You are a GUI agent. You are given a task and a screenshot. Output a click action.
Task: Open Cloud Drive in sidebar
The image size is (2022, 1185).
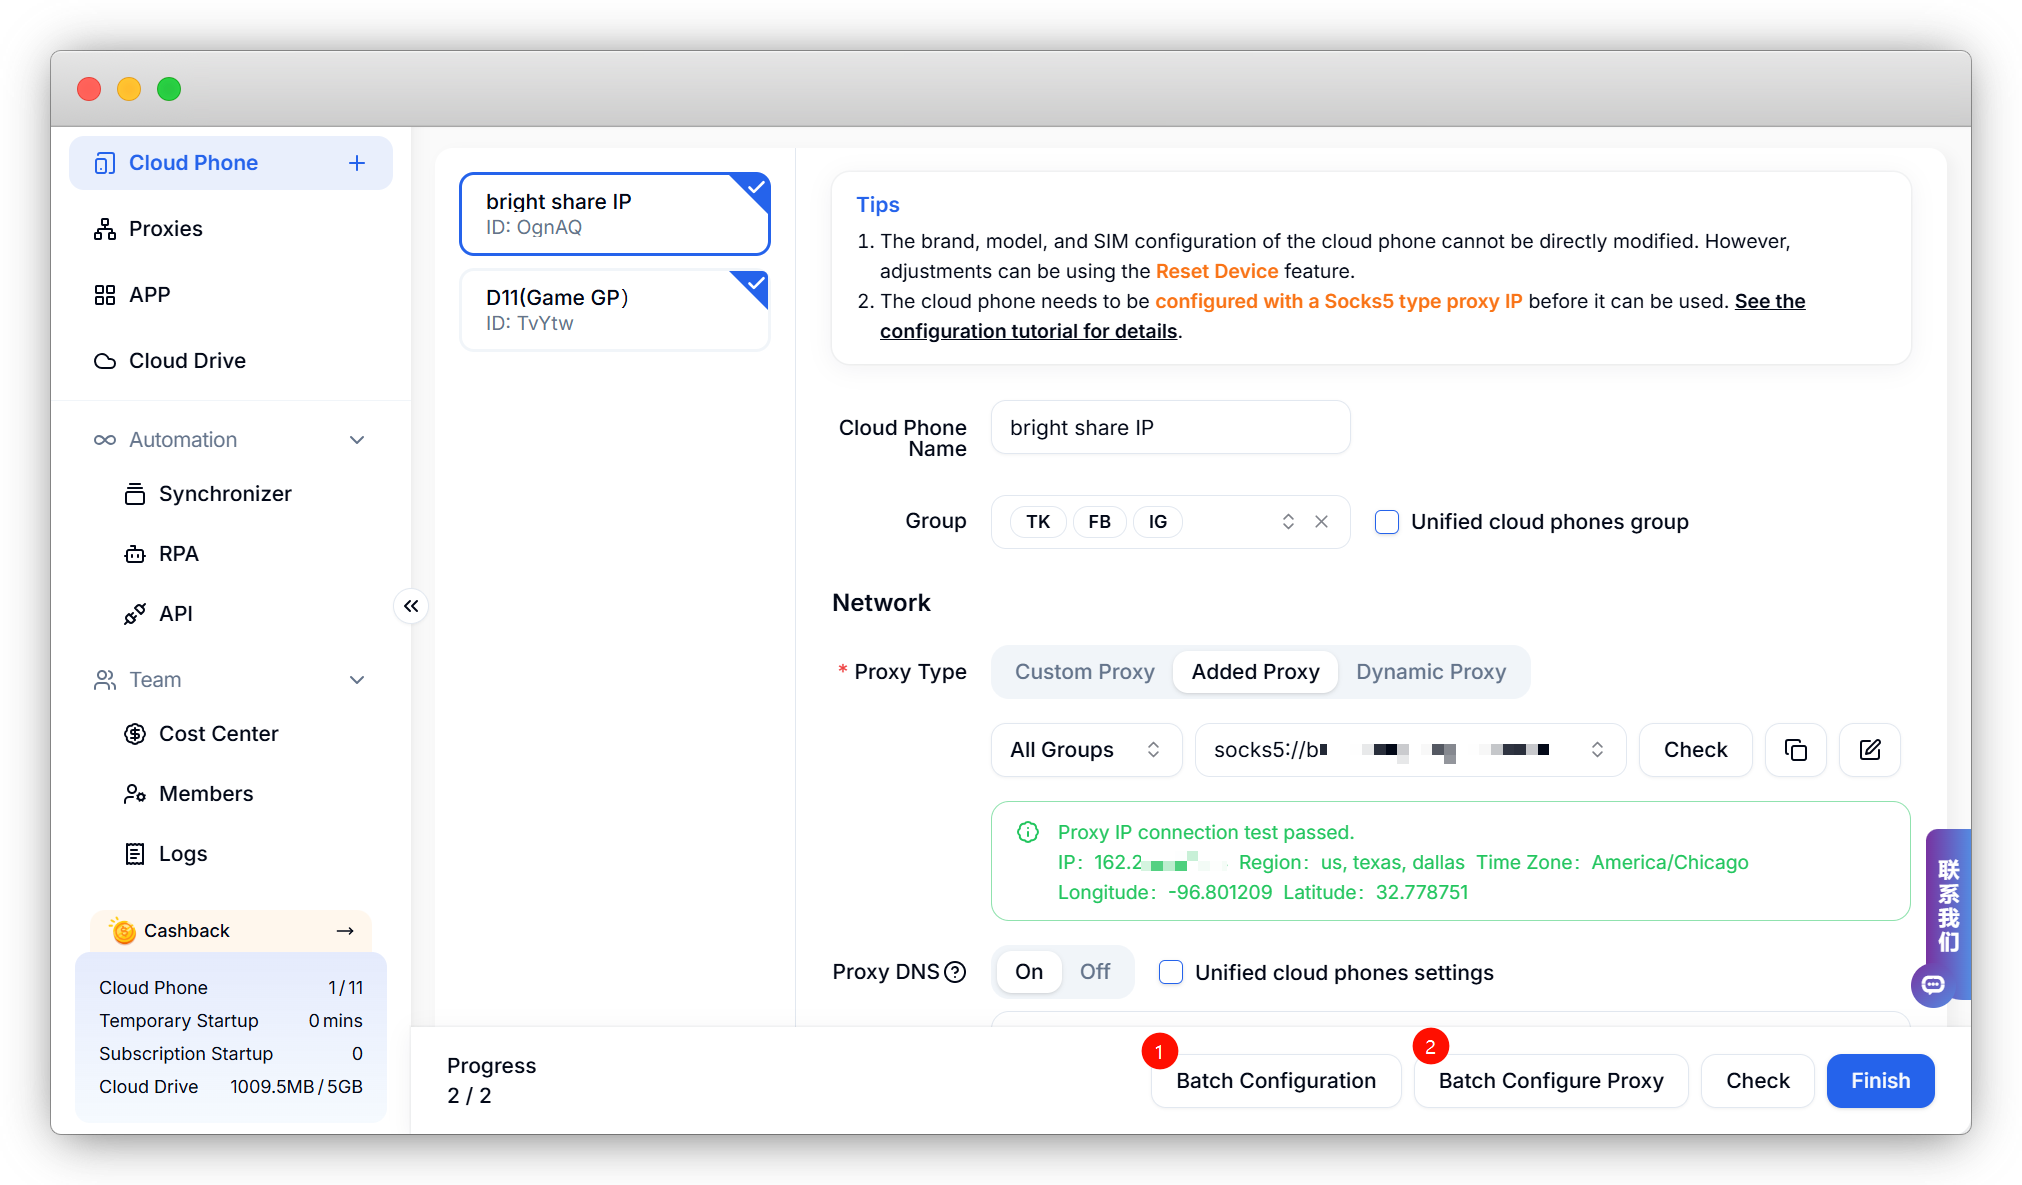pos(186,361)
